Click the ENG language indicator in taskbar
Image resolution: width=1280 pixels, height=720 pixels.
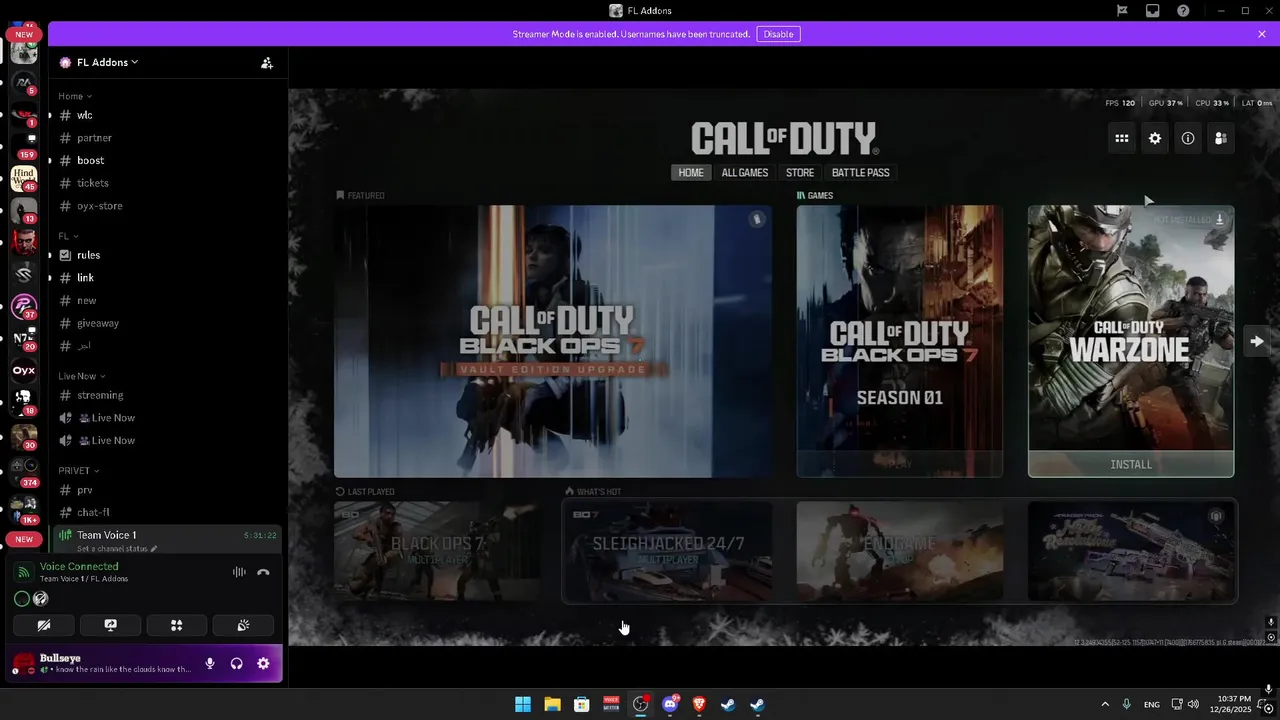[1152, 704]
